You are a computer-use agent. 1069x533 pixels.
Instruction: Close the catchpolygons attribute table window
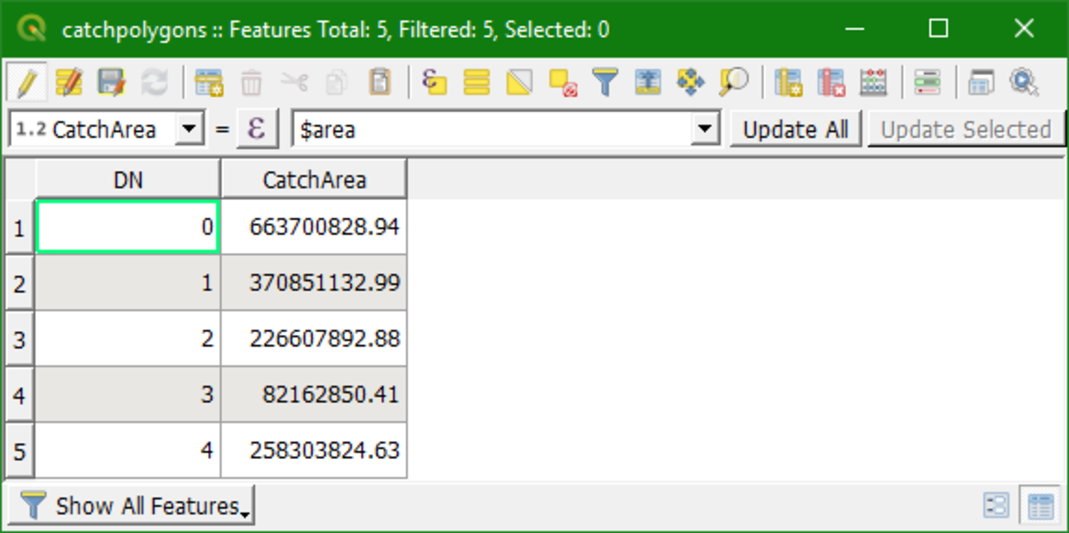coord(1024,29)
